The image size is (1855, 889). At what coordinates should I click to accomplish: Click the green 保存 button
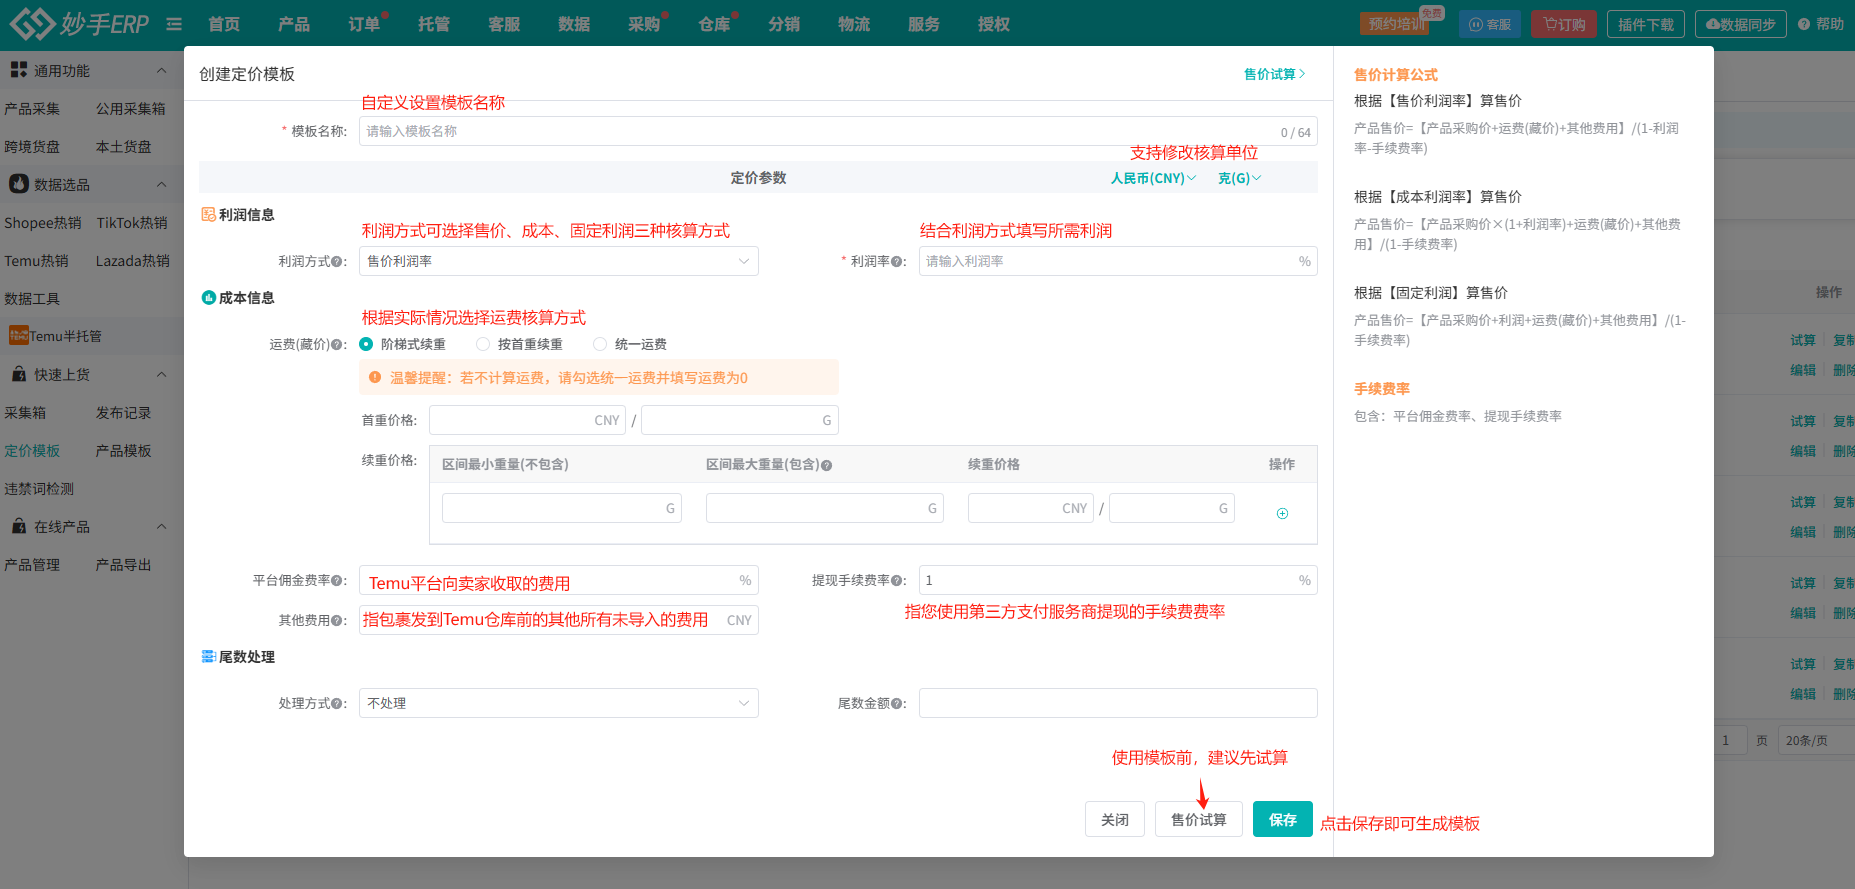coord(1282,819)
